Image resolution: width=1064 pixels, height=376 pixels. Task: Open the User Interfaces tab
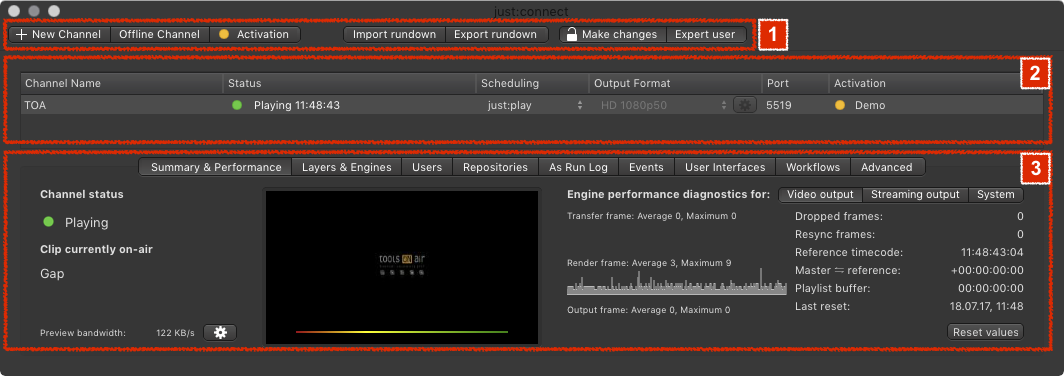[x=725, y=167]
